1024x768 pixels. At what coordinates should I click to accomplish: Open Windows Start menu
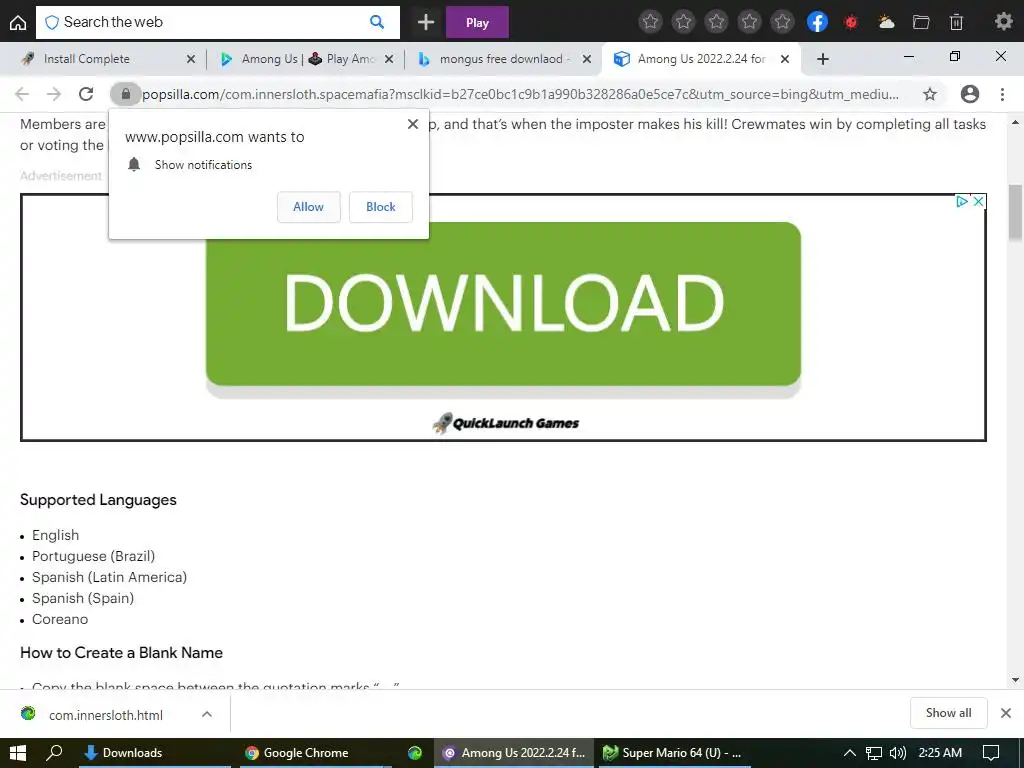click(18, 753)
